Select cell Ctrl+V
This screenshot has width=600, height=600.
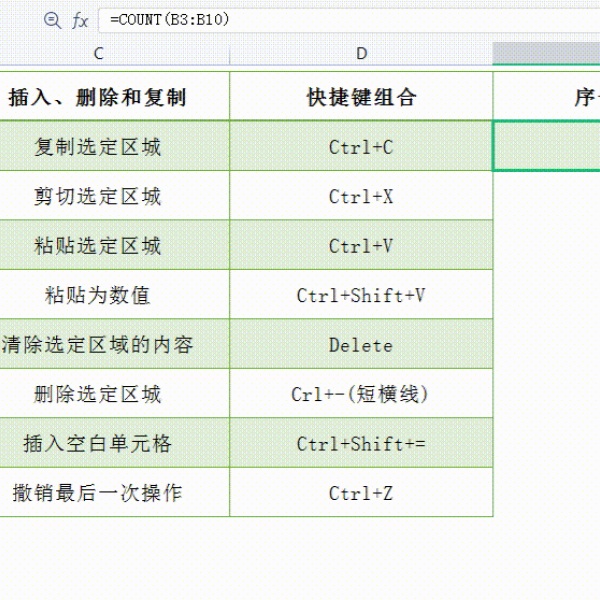361,245
